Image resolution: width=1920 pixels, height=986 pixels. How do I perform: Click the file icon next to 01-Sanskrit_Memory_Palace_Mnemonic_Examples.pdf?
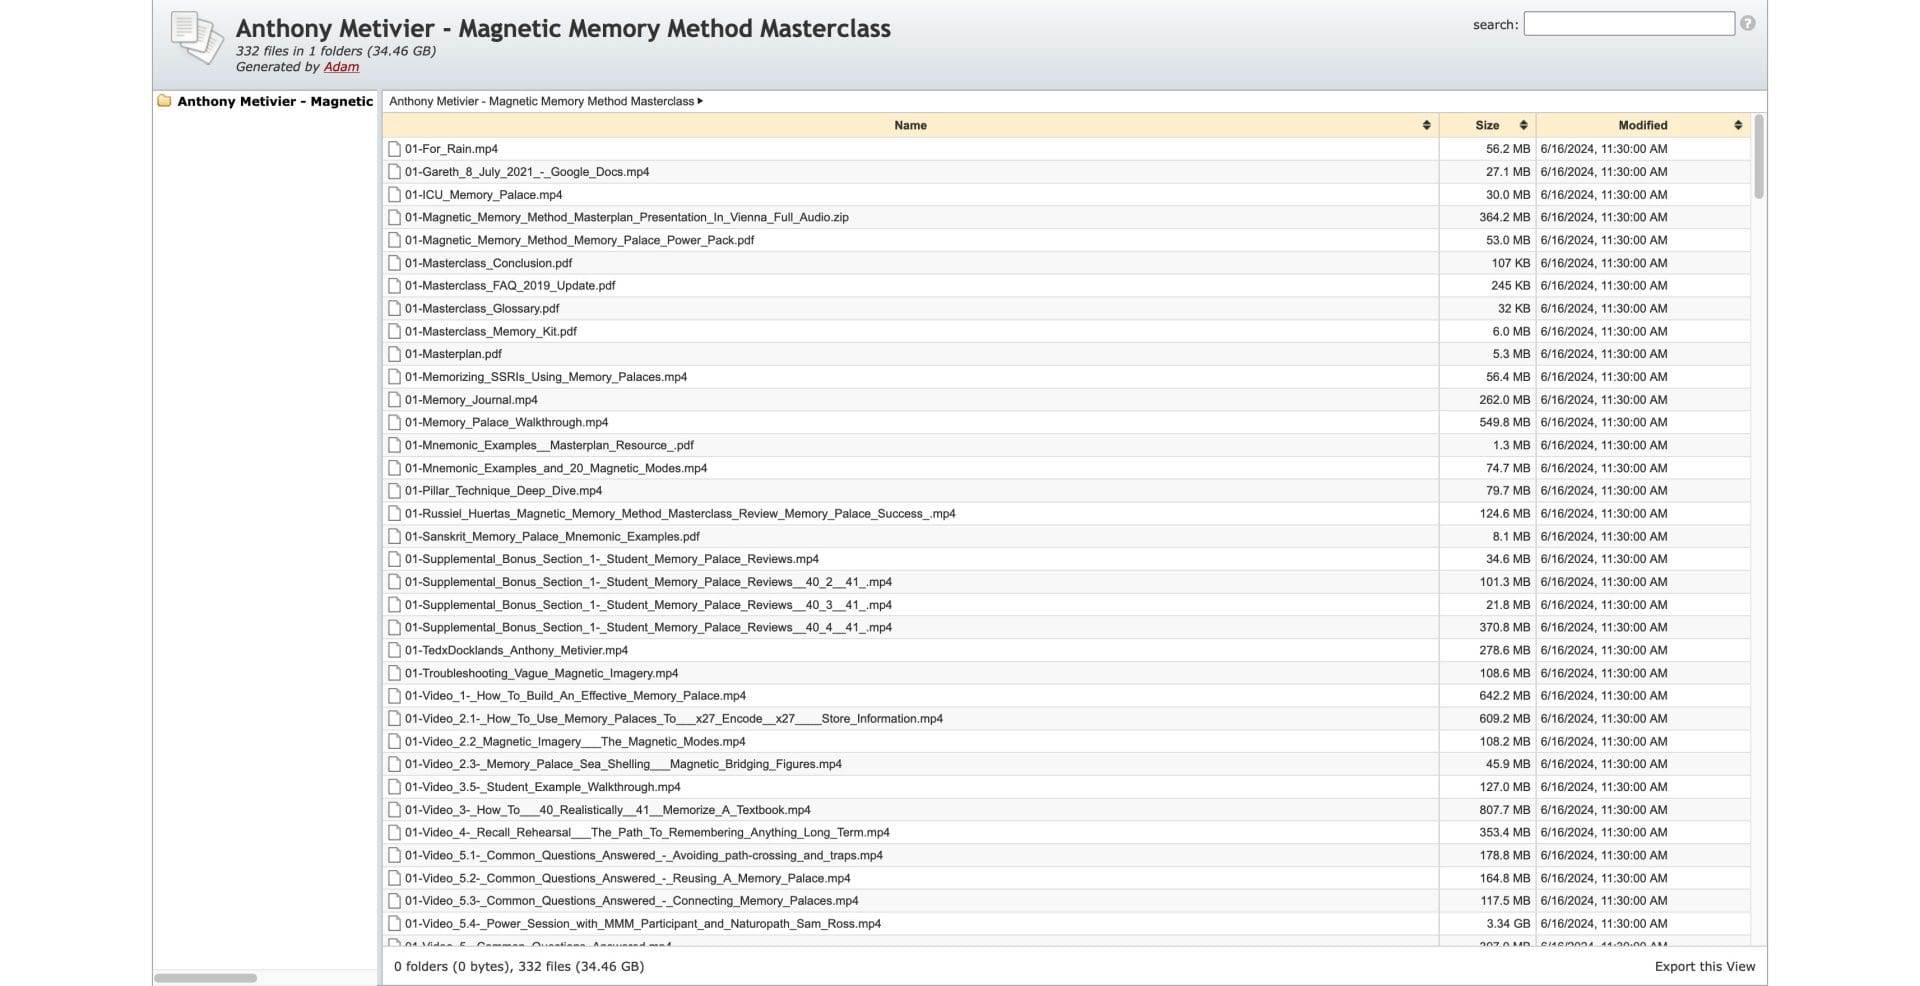pos(394,537)
